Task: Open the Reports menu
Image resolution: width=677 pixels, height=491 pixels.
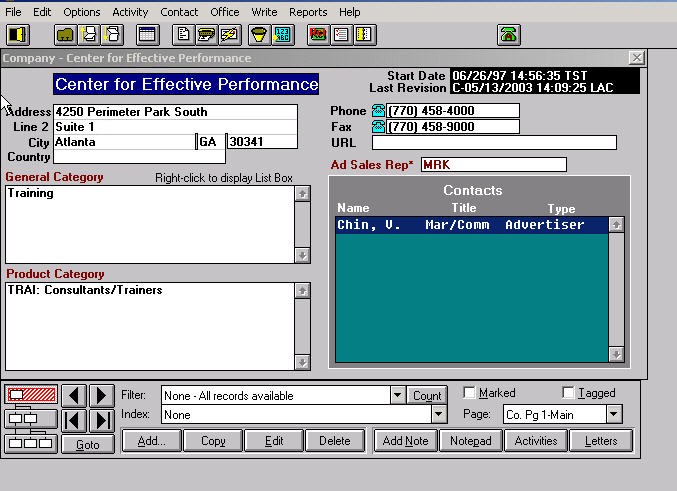Action: coord(308,12)
